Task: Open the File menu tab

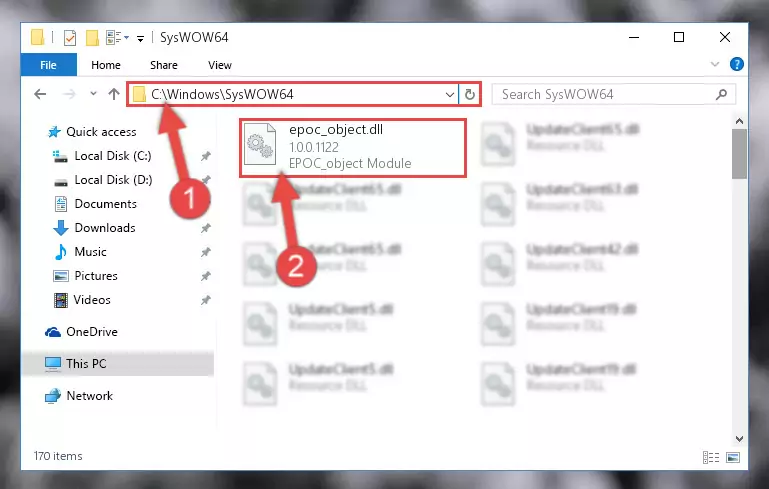Action: click(48, 65)
